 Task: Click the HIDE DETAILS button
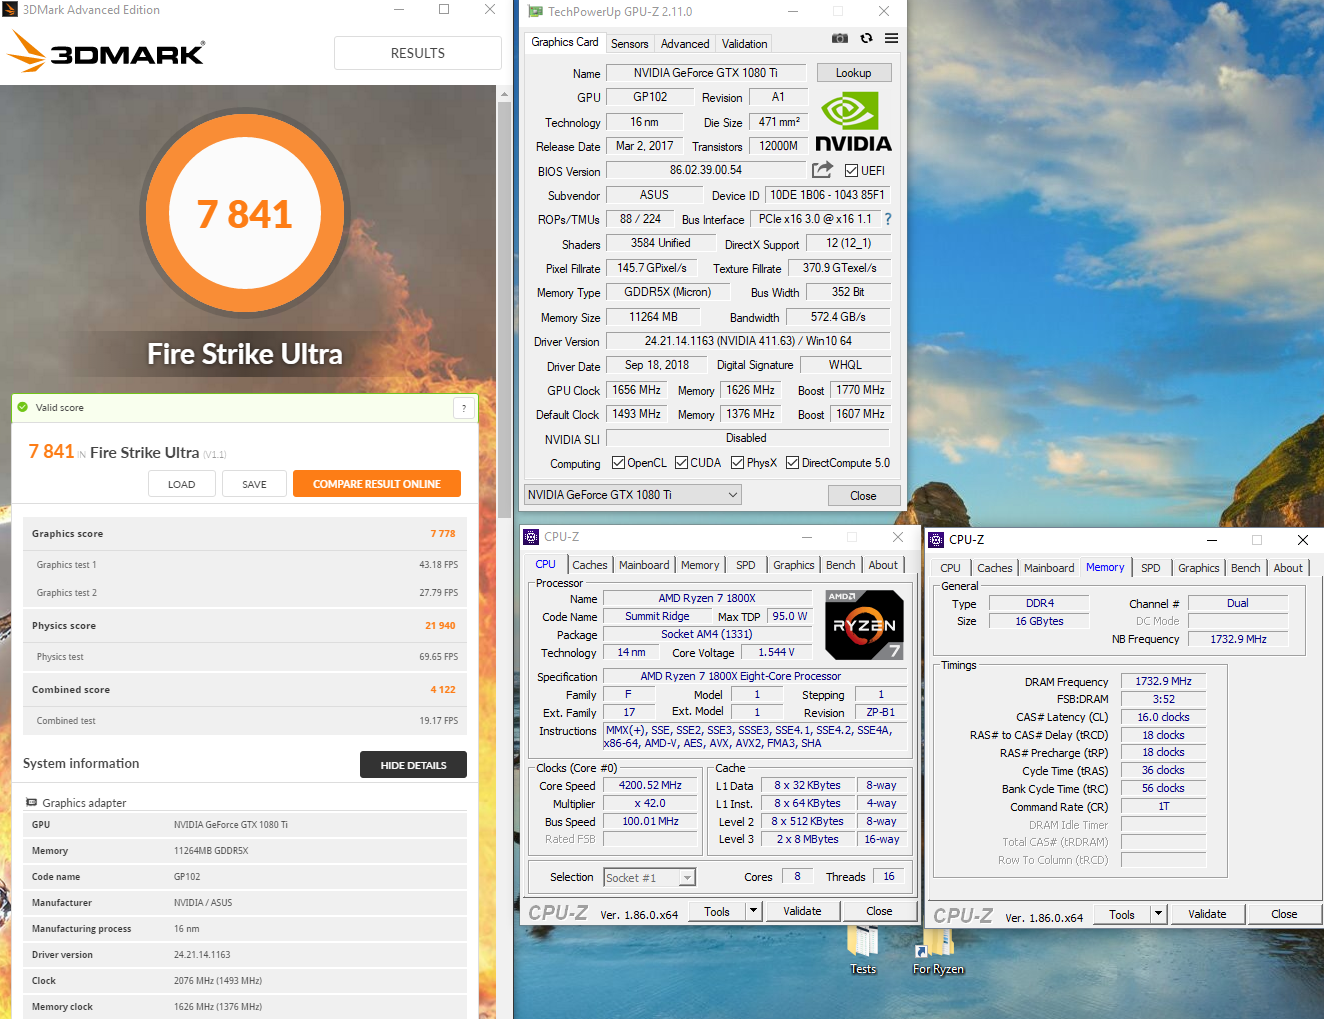coord(414,765)
